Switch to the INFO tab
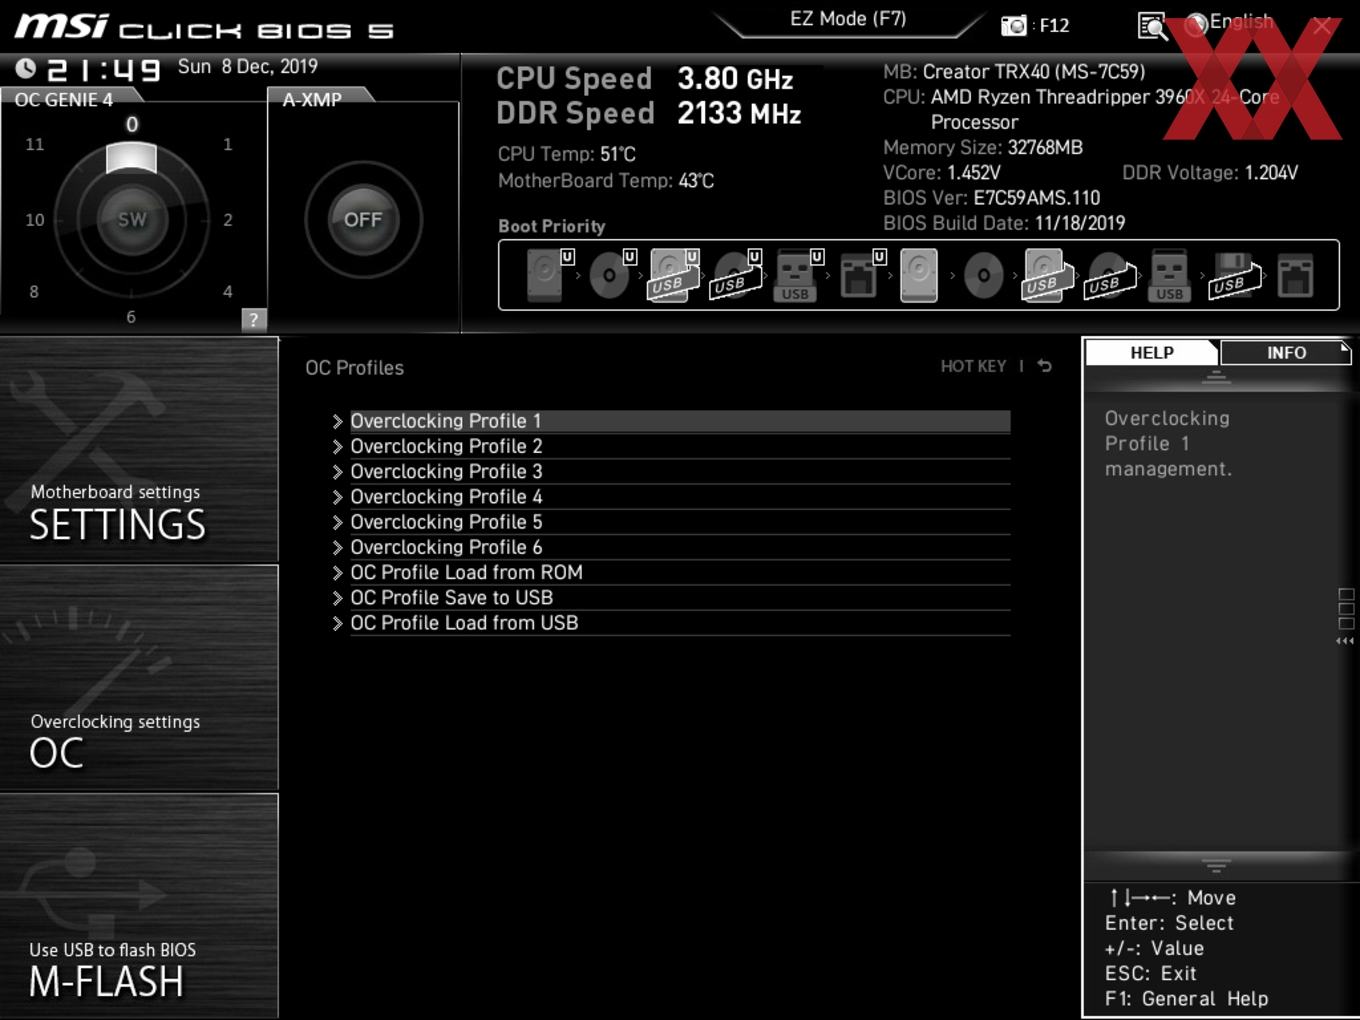Viewport: 1360px width, 1020px height. (1286, 352)
